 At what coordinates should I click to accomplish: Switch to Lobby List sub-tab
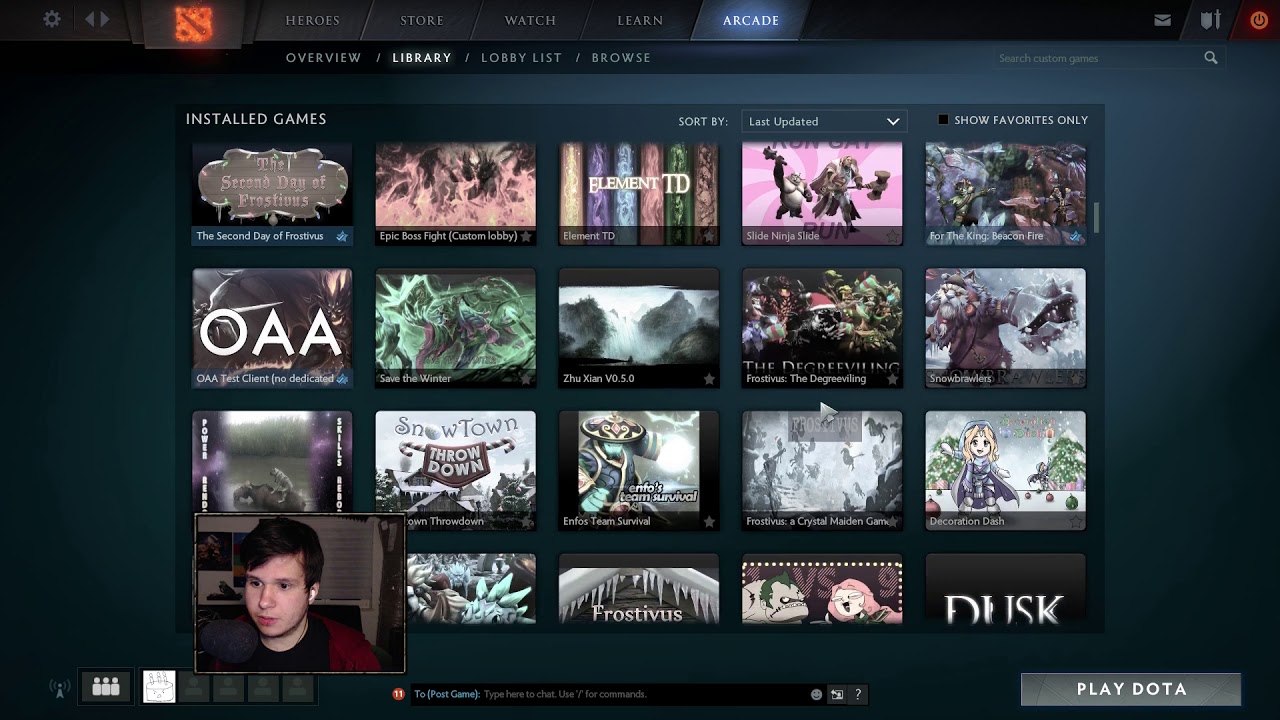click(521, 58)
